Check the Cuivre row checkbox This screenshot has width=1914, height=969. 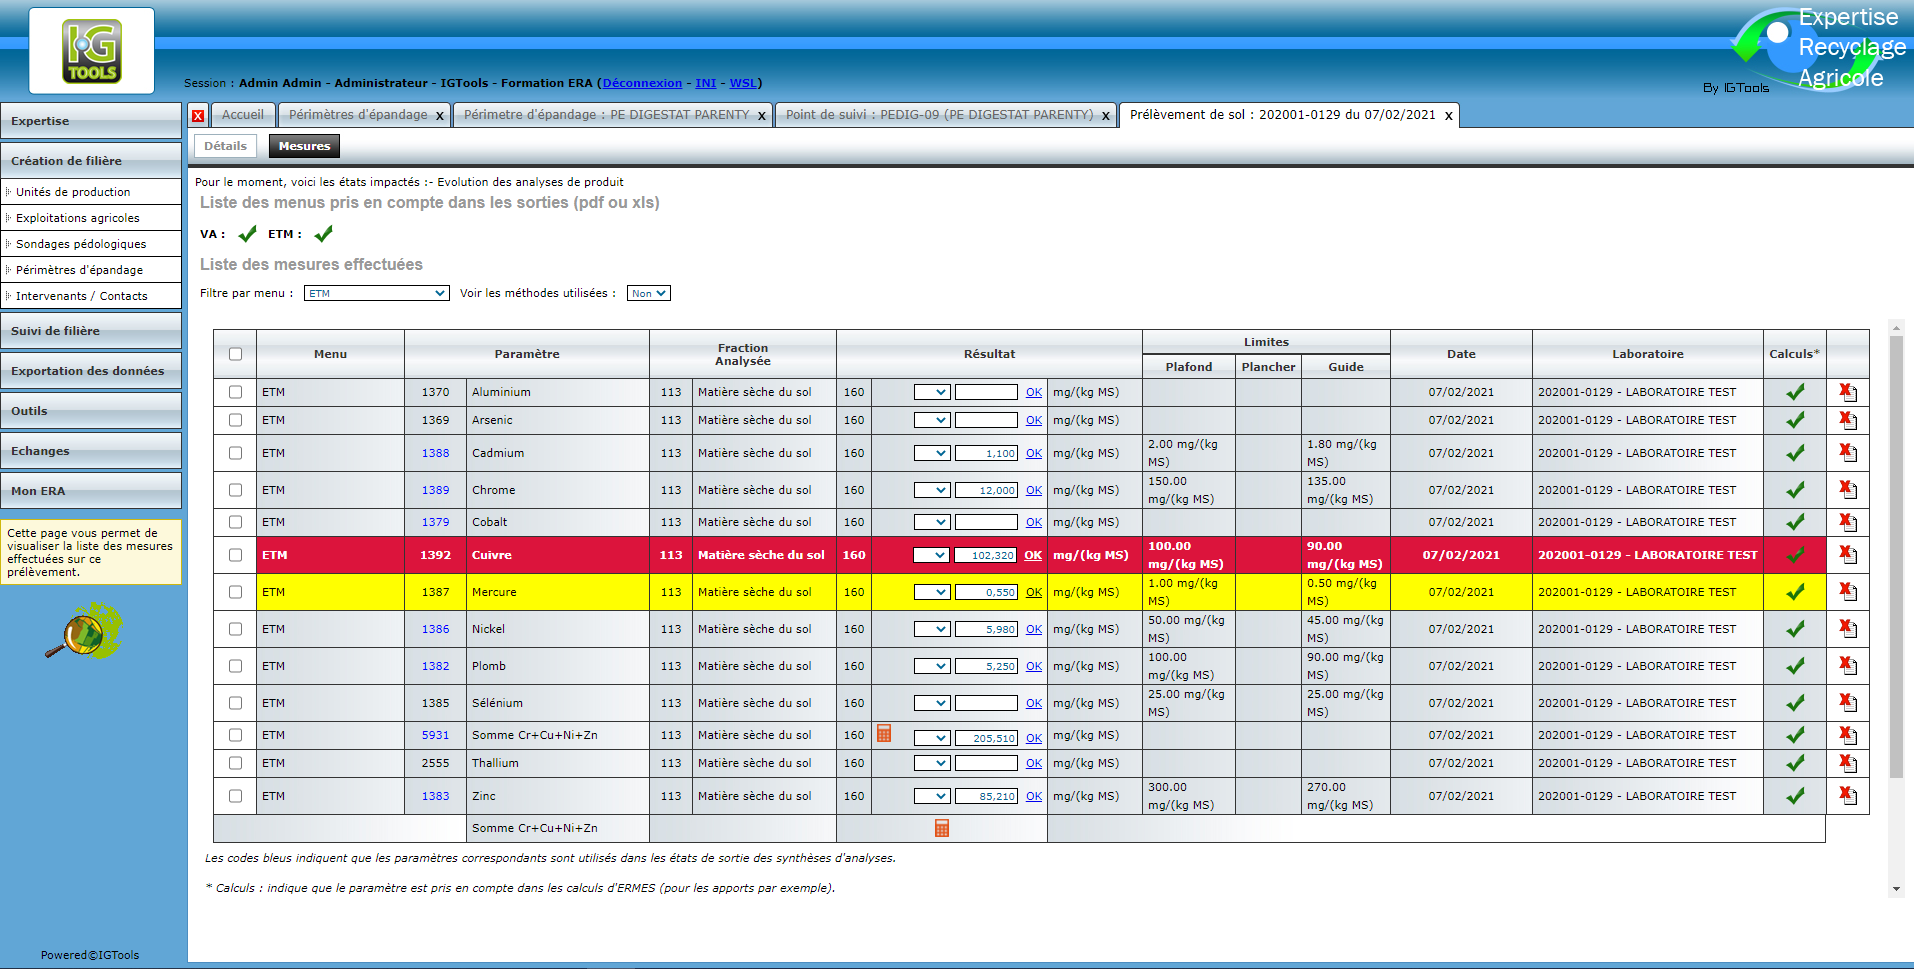point(235,555)
